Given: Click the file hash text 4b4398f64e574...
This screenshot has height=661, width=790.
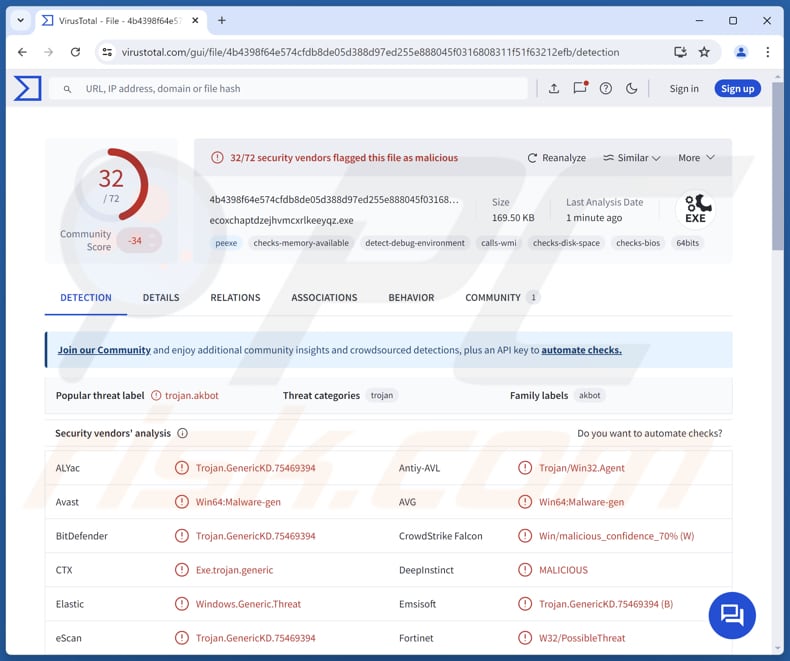Looking at the screenshot, I should (x=334, y=200).
